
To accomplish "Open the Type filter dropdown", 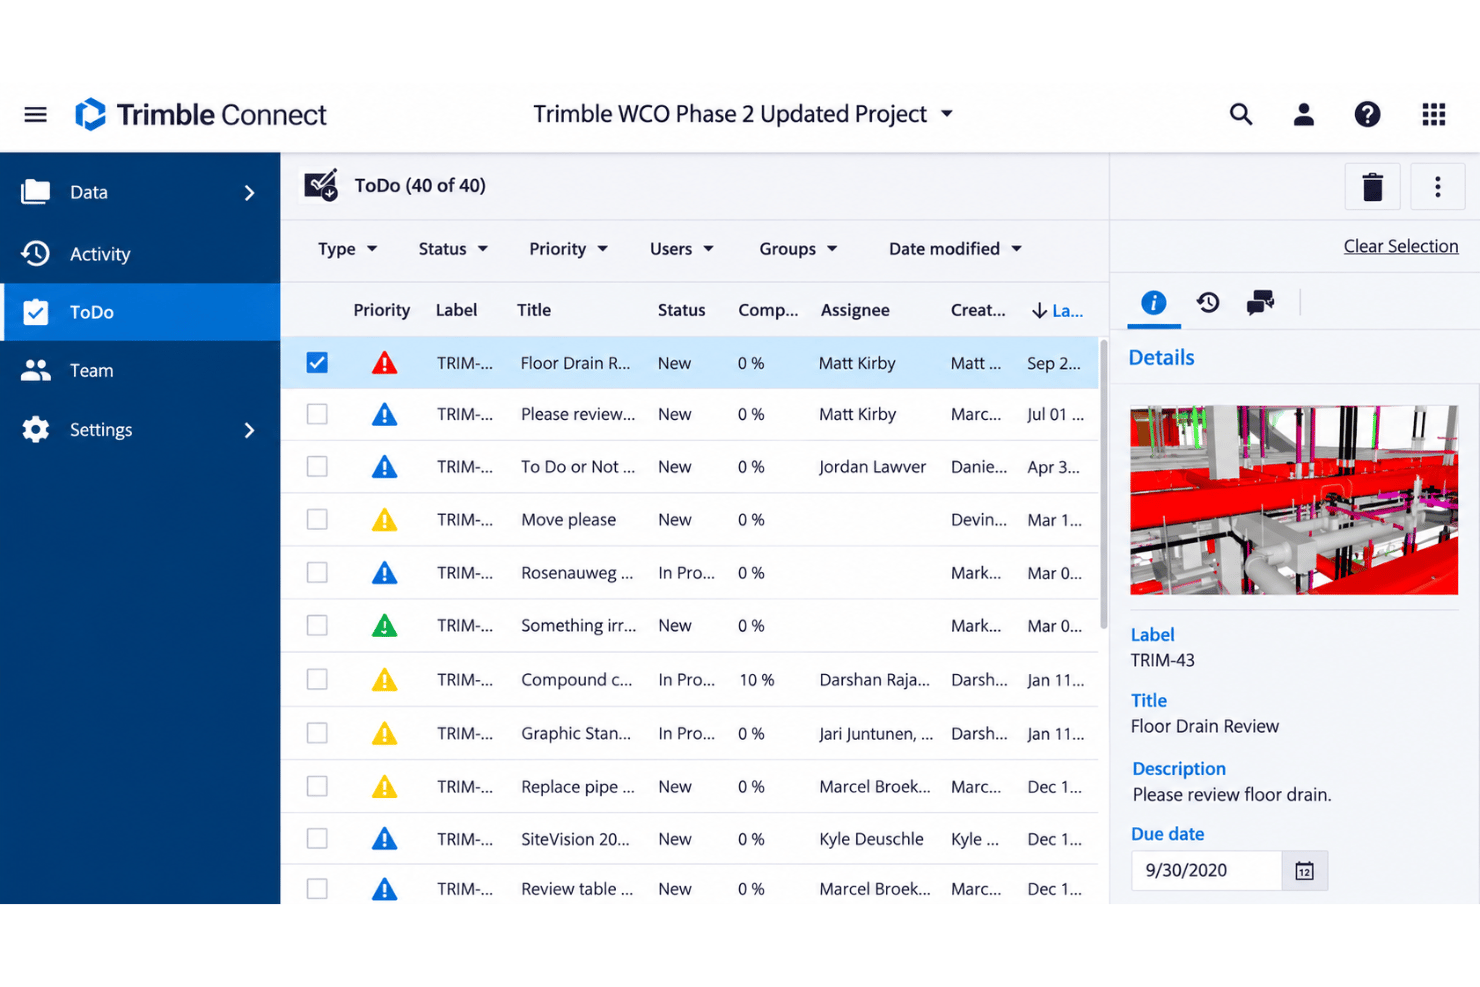I will tap(347, 249).
